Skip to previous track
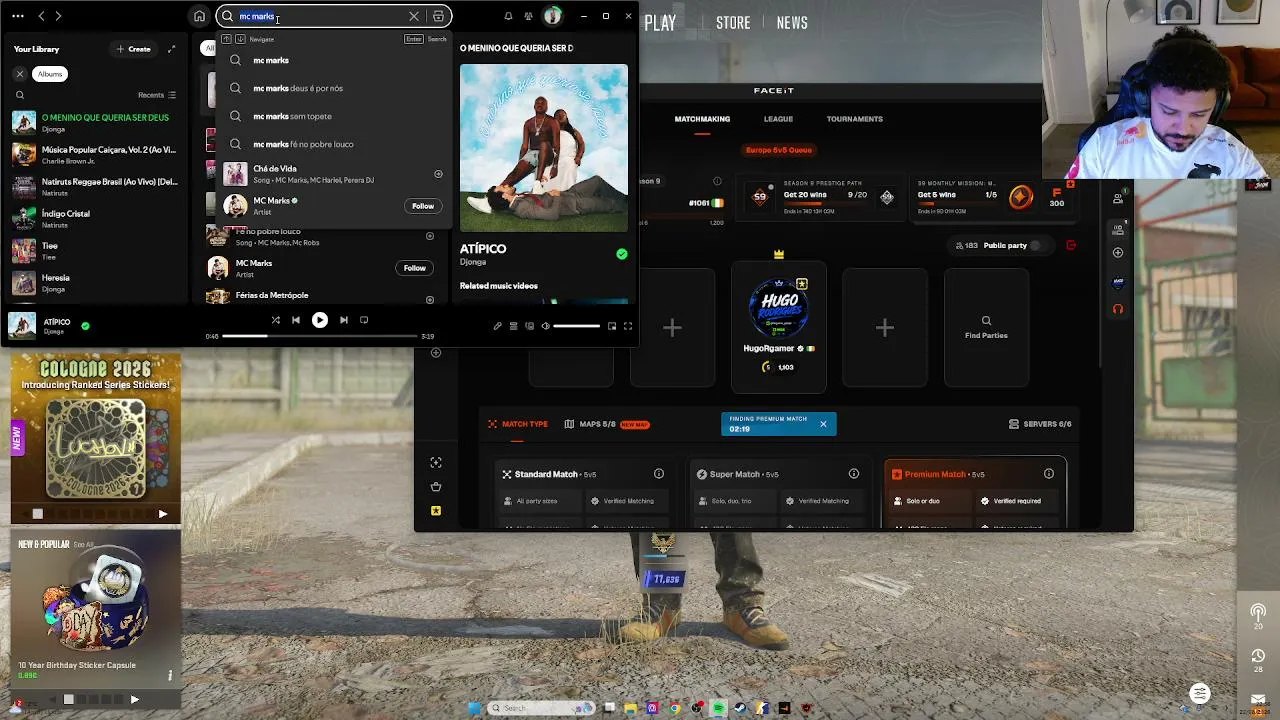 click(296, 320)
